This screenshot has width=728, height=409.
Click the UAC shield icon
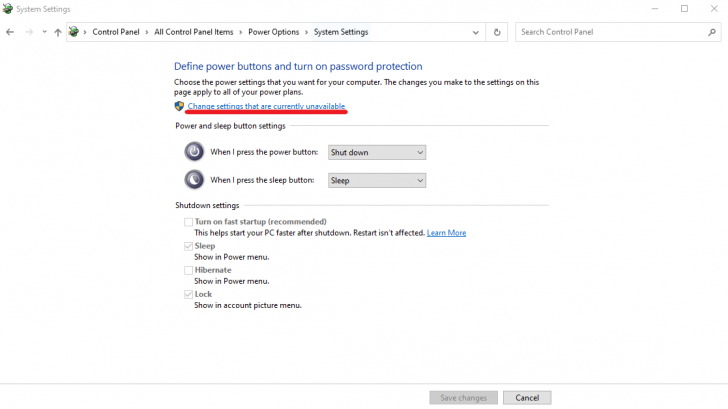179,106
